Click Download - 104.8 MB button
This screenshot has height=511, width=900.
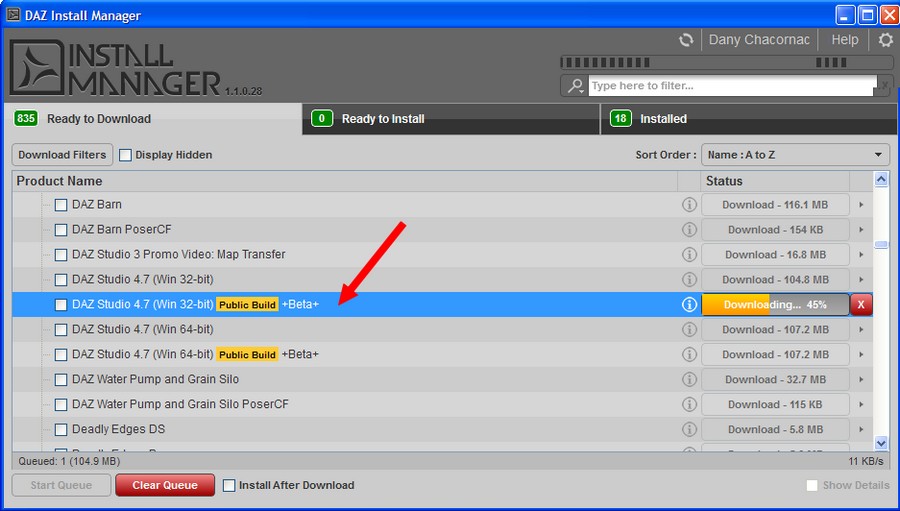click(x=775, y=280)
